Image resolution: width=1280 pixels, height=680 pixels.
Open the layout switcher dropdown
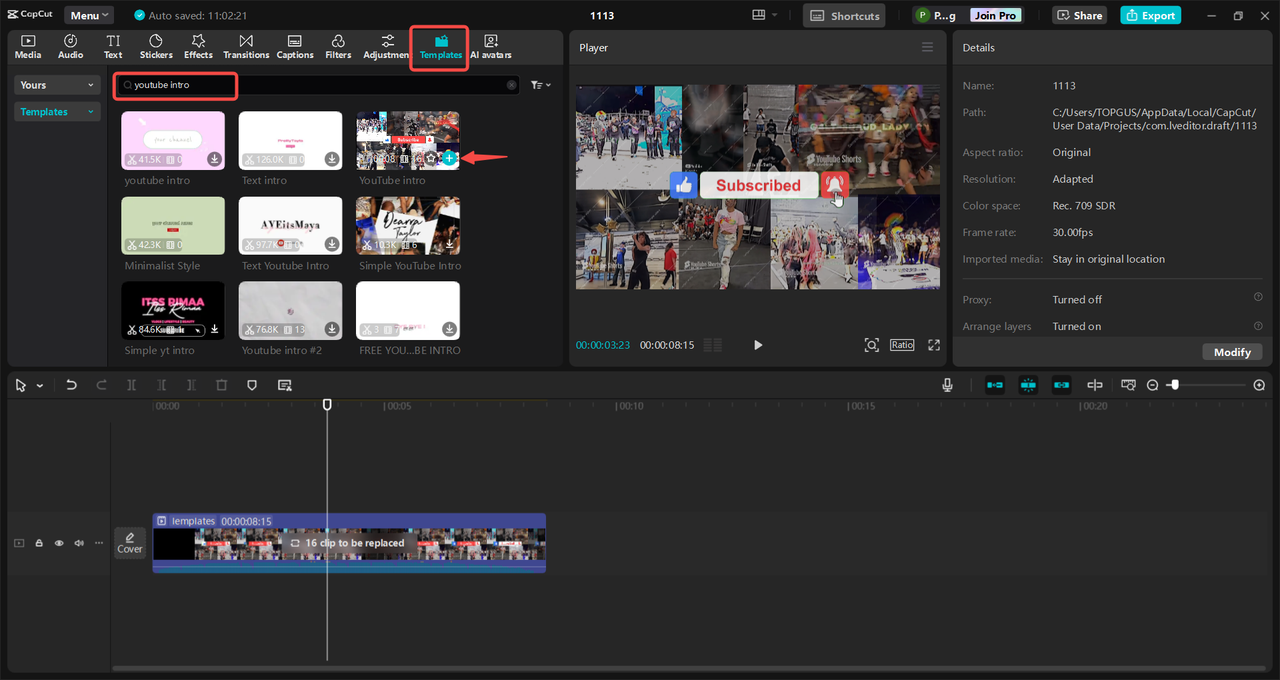(x=765, y=15)
